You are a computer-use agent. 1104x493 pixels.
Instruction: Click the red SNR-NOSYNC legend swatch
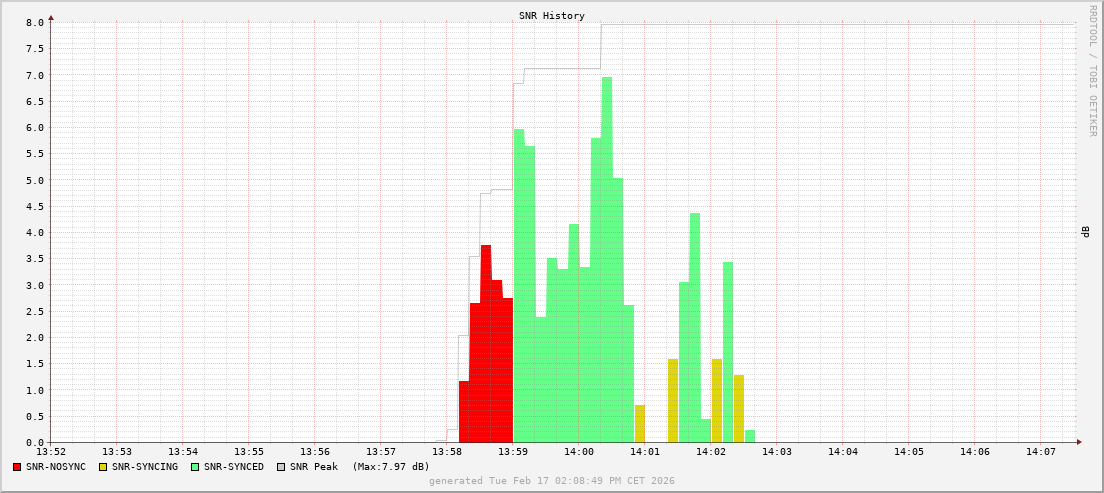pyautogui.click(x=17, y=467)
